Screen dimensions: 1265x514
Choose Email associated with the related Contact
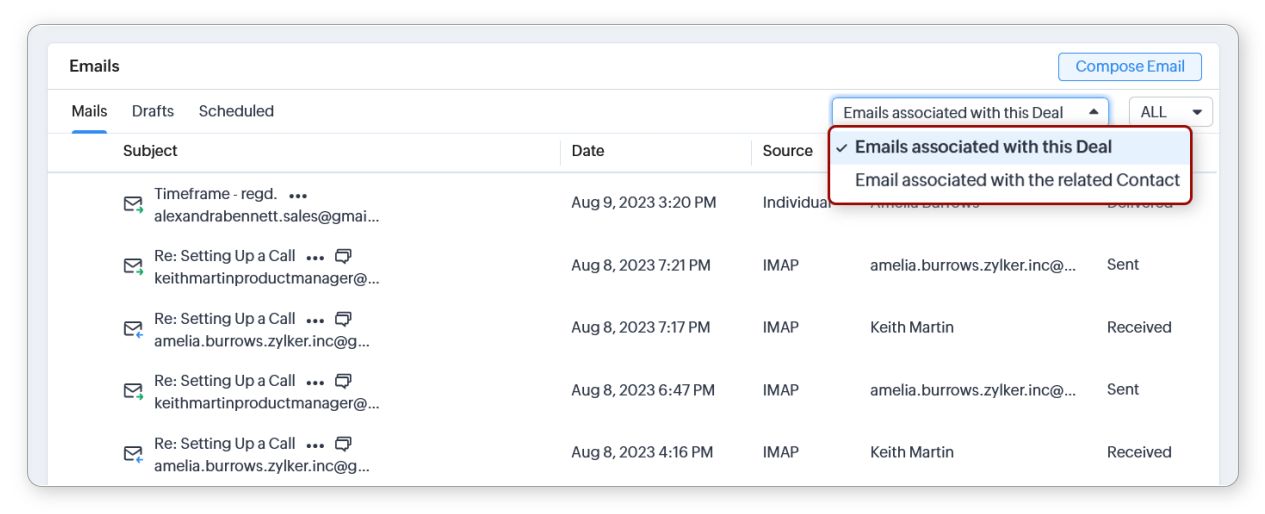point(1017,181)
